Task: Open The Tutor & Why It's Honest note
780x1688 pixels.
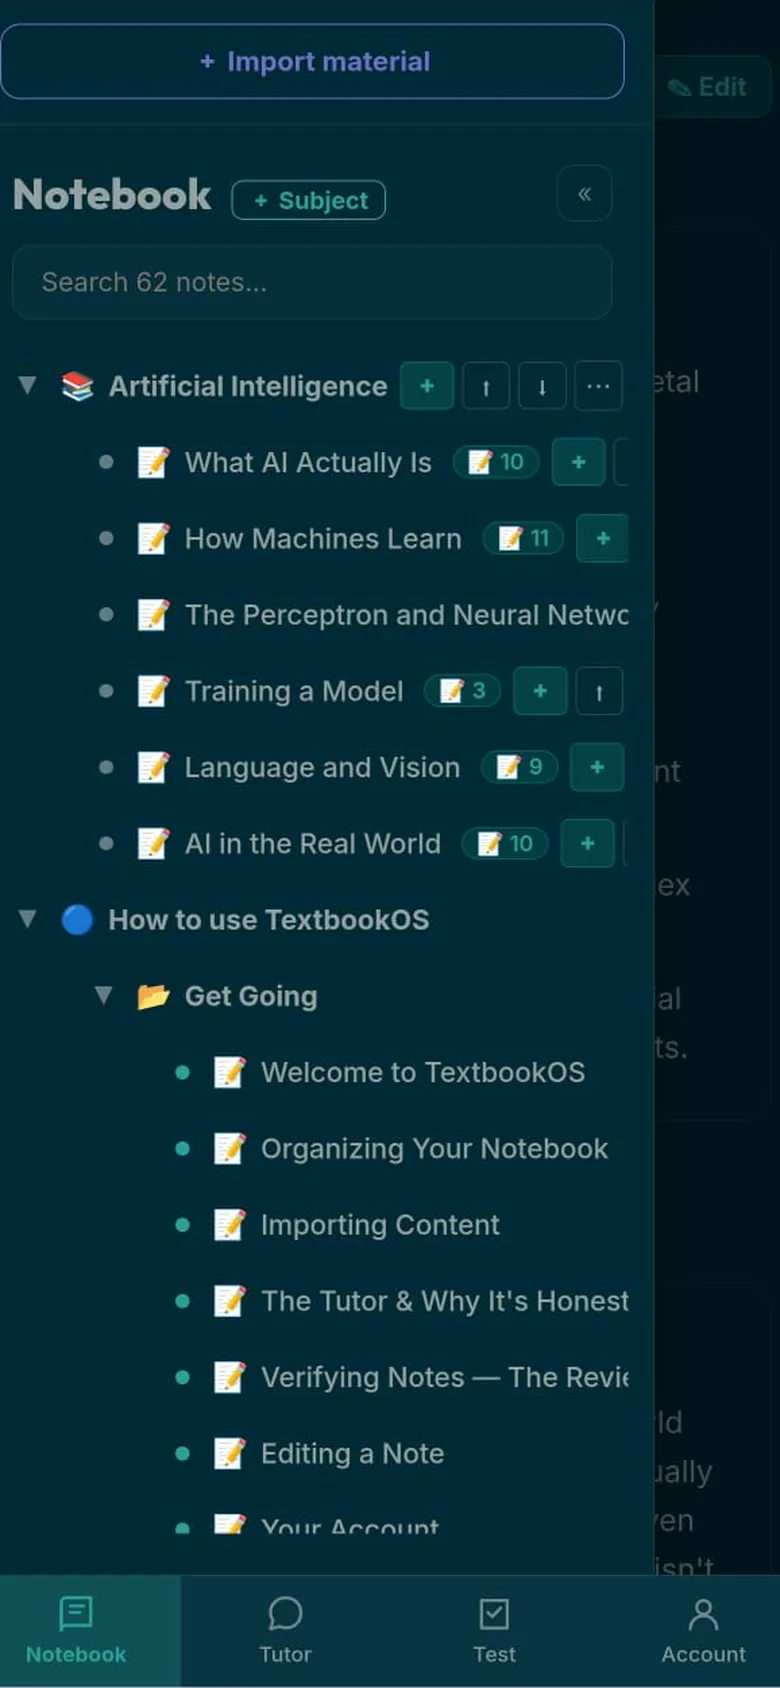Action: [445, 1300]
